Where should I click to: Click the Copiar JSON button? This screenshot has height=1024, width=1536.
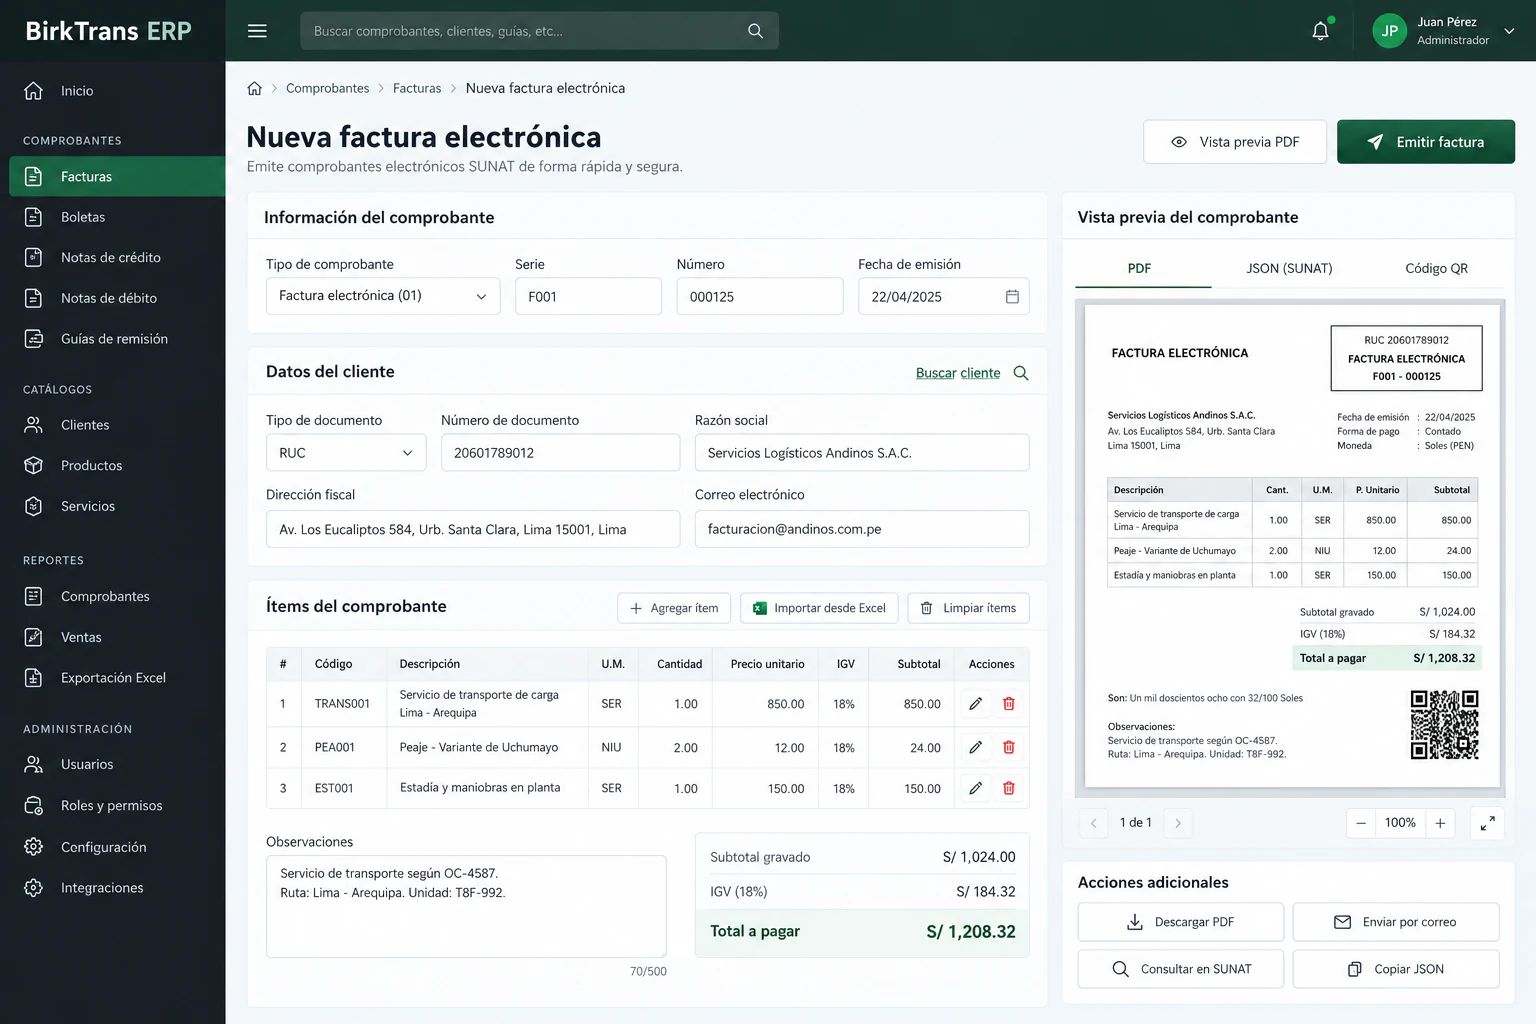pyautogui.click(x=1396, y=969)
